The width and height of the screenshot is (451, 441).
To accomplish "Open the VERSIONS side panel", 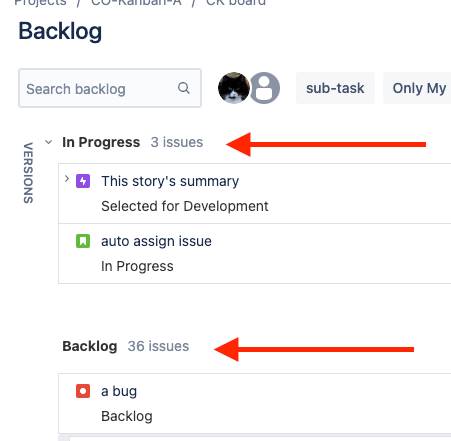I will click(x=28, y=173).
